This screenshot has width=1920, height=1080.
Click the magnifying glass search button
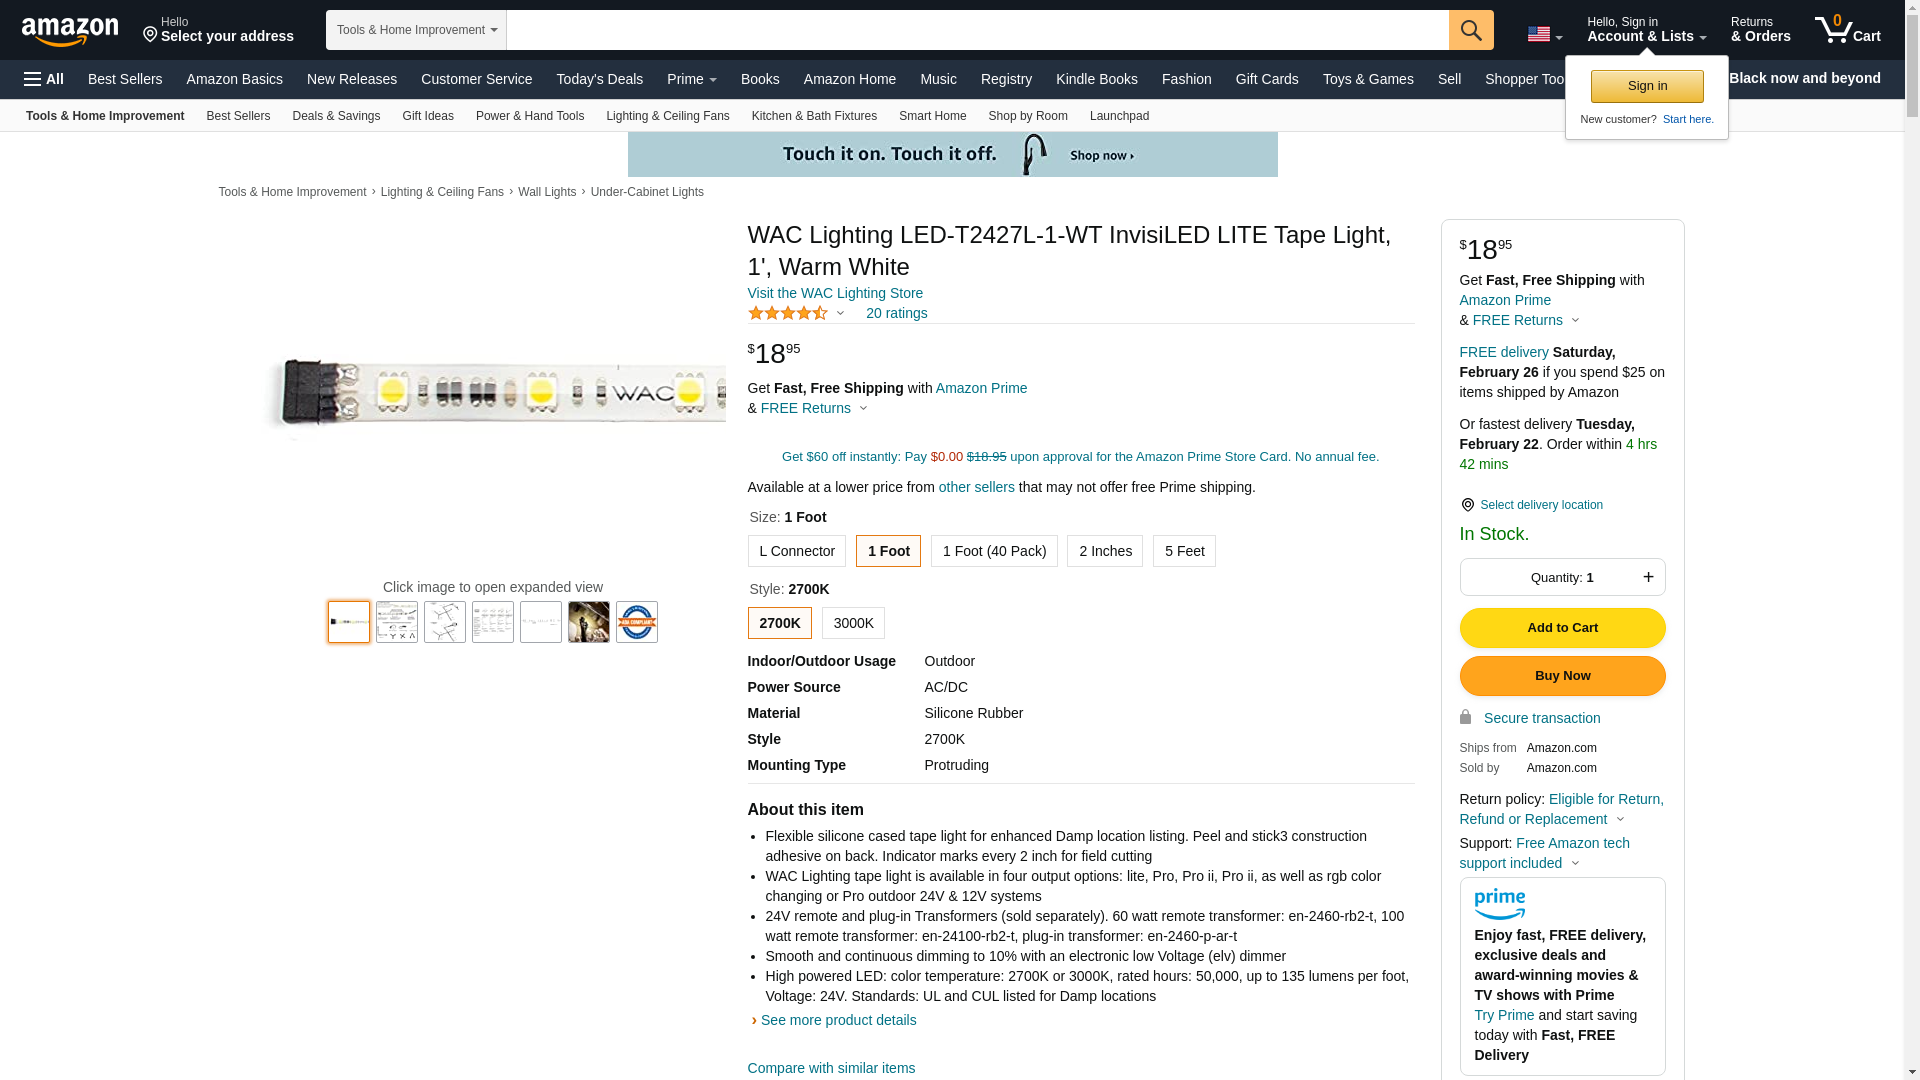point(1470,30)
